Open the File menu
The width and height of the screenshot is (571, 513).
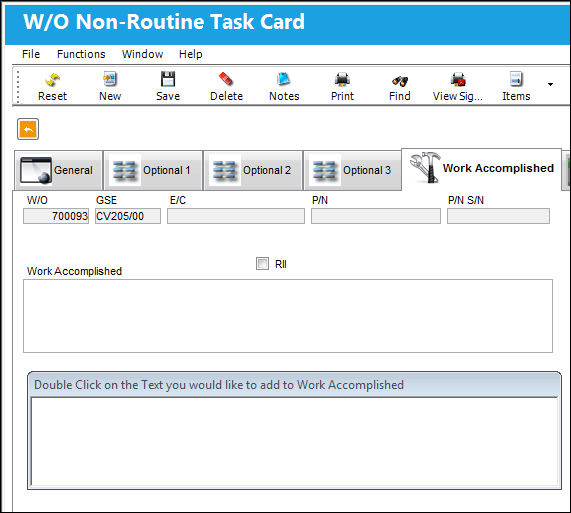click(x=31, y=54)
